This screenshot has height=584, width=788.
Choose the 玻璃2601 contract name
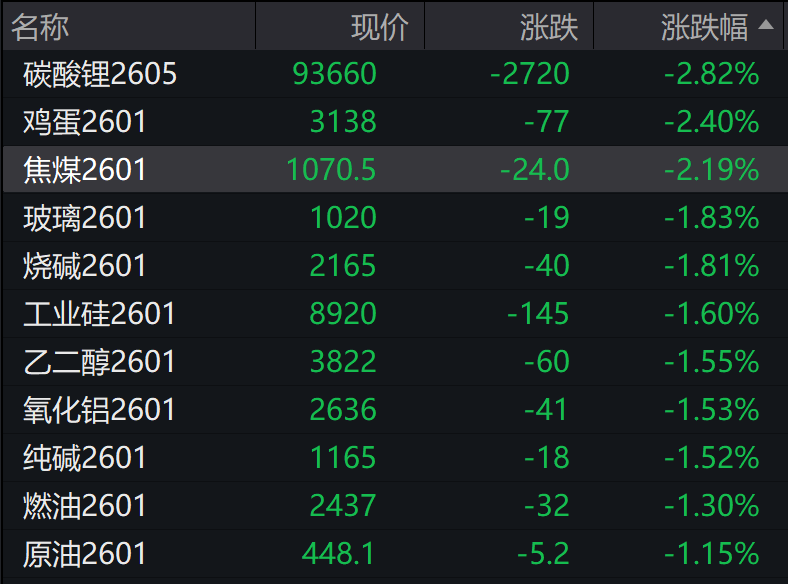click(85, 218)
